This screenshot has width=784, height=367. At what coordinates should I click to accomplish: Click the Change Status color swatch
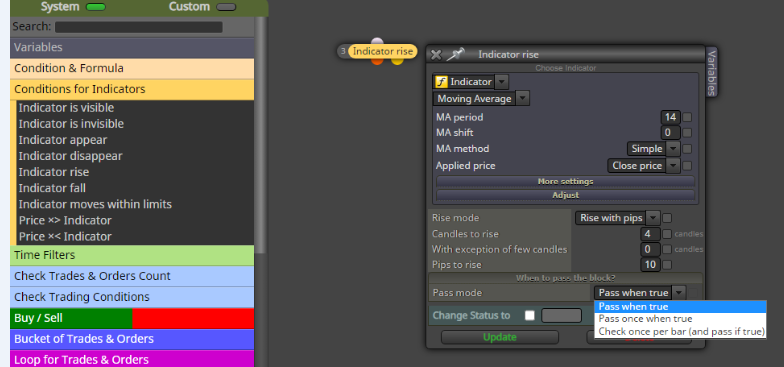[x=562, y=316]
